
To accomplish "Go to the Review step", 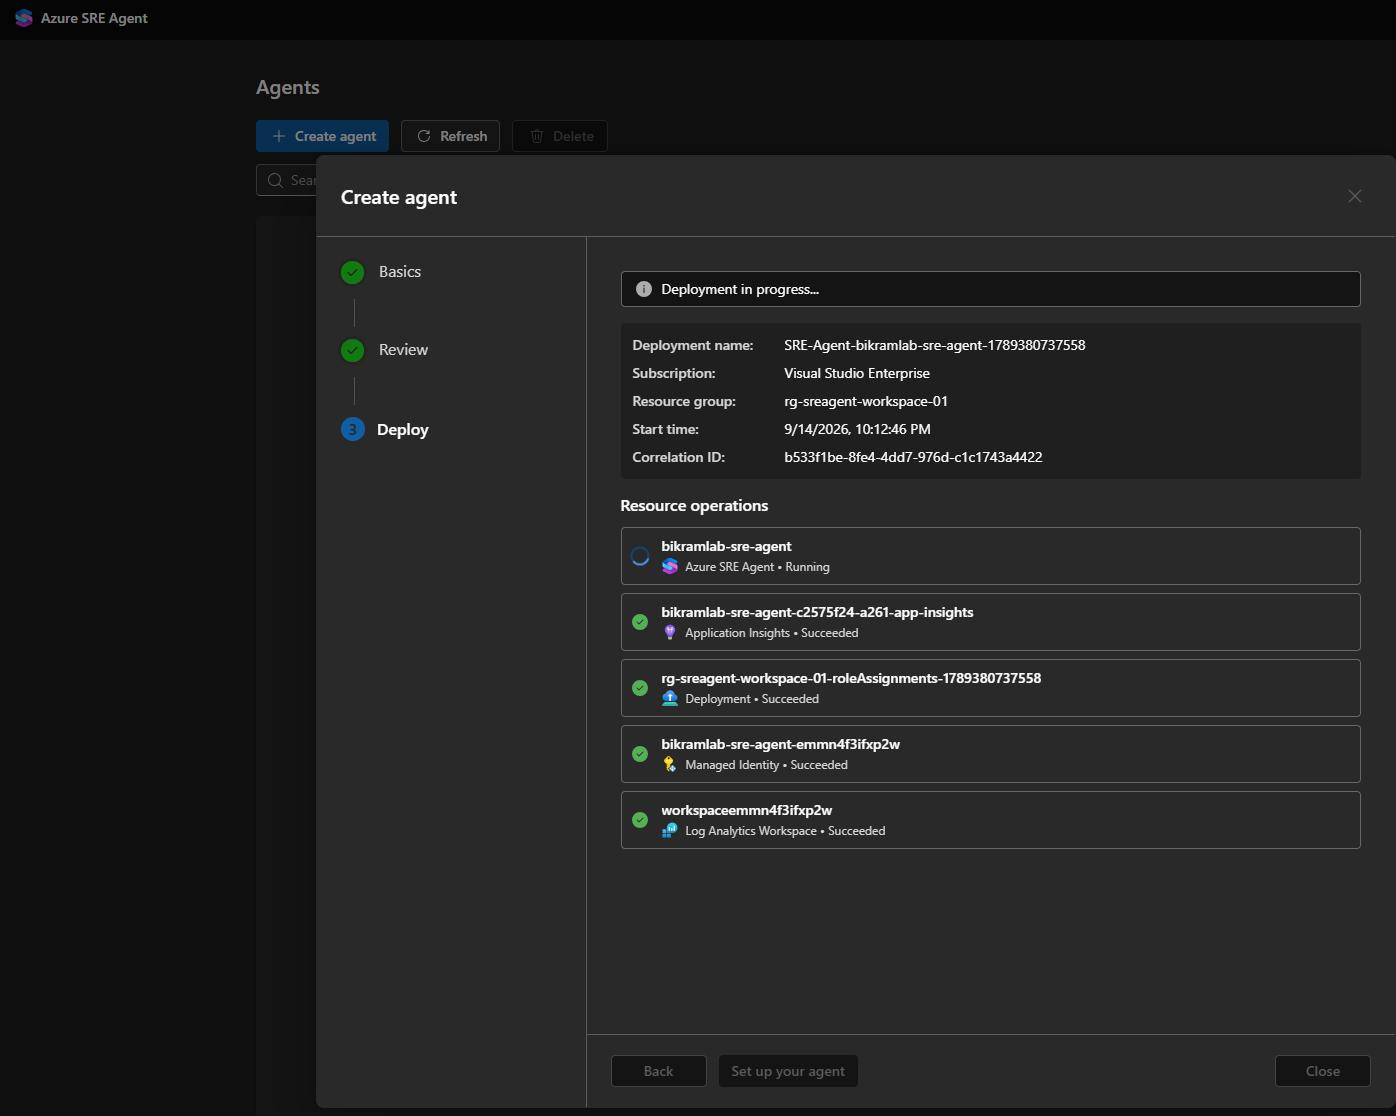I will (x=403, y=350).
